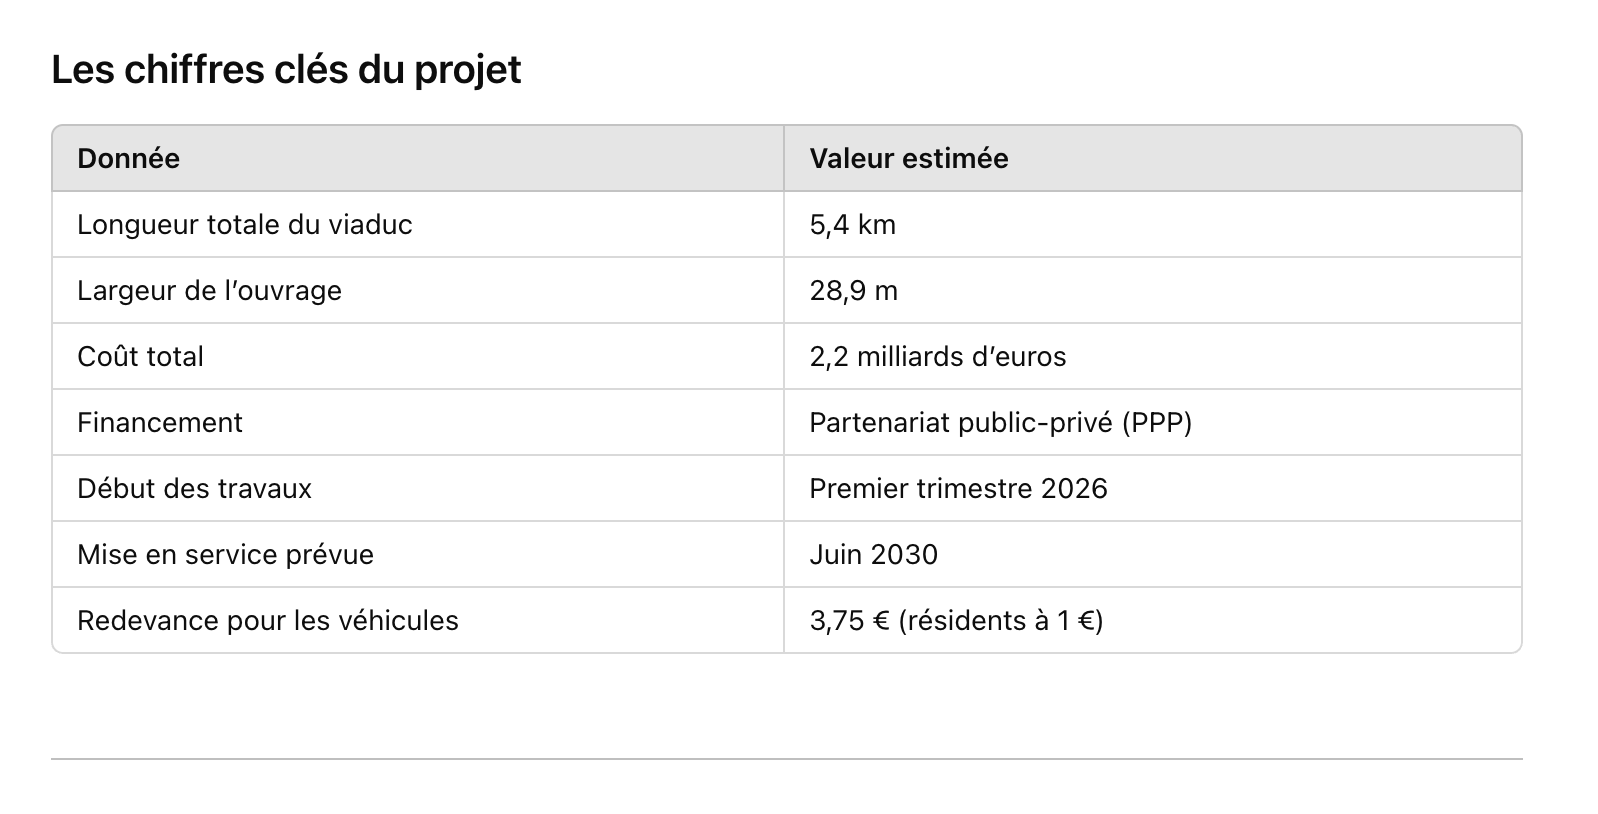Click the horizontal divider line below the table
1598x814 pixels.
tap(786, 759)
